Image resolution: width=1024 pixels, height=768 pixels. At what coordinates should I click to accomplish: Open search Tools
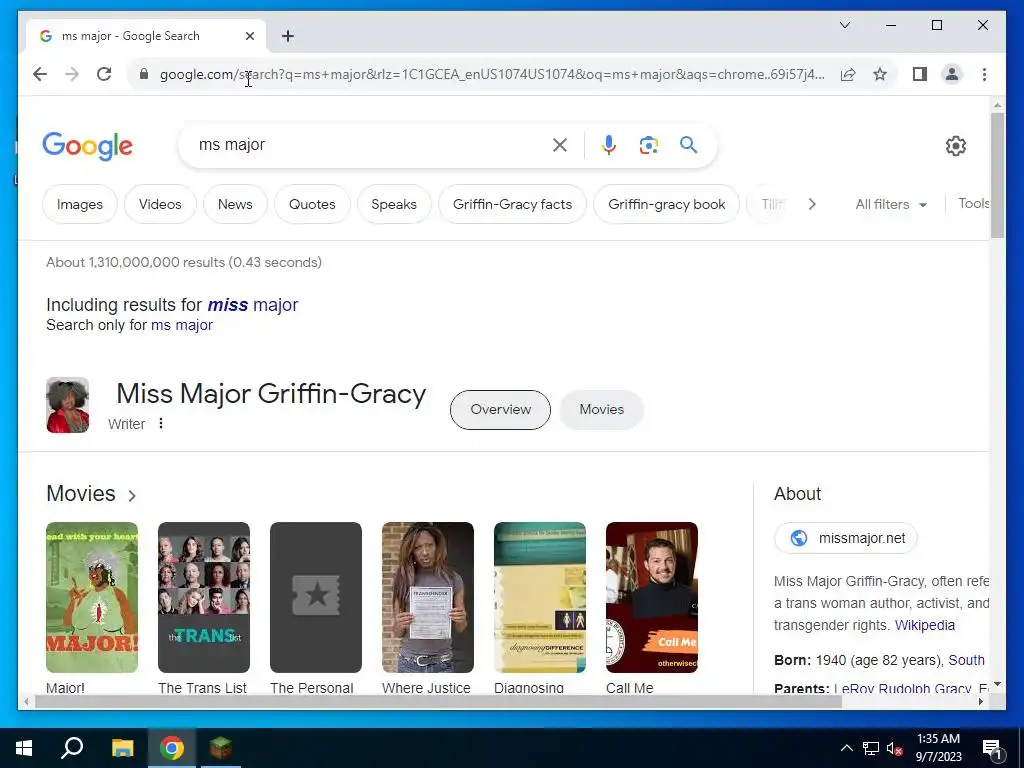pos(974,204)
